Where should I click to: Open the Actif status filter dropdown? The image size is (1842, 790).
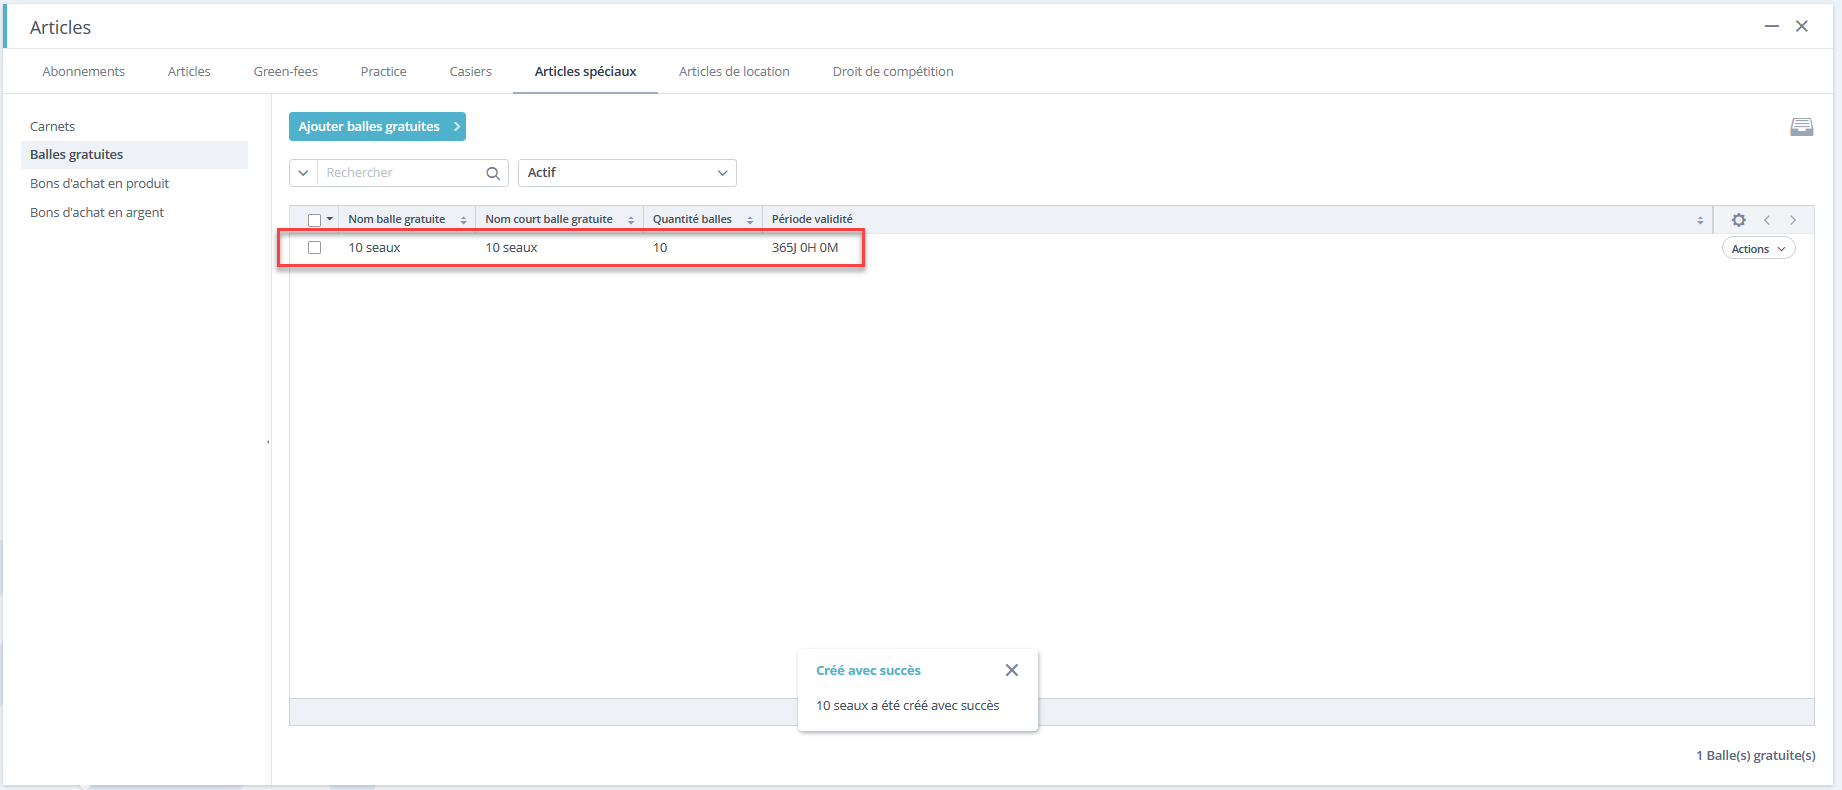627,173
